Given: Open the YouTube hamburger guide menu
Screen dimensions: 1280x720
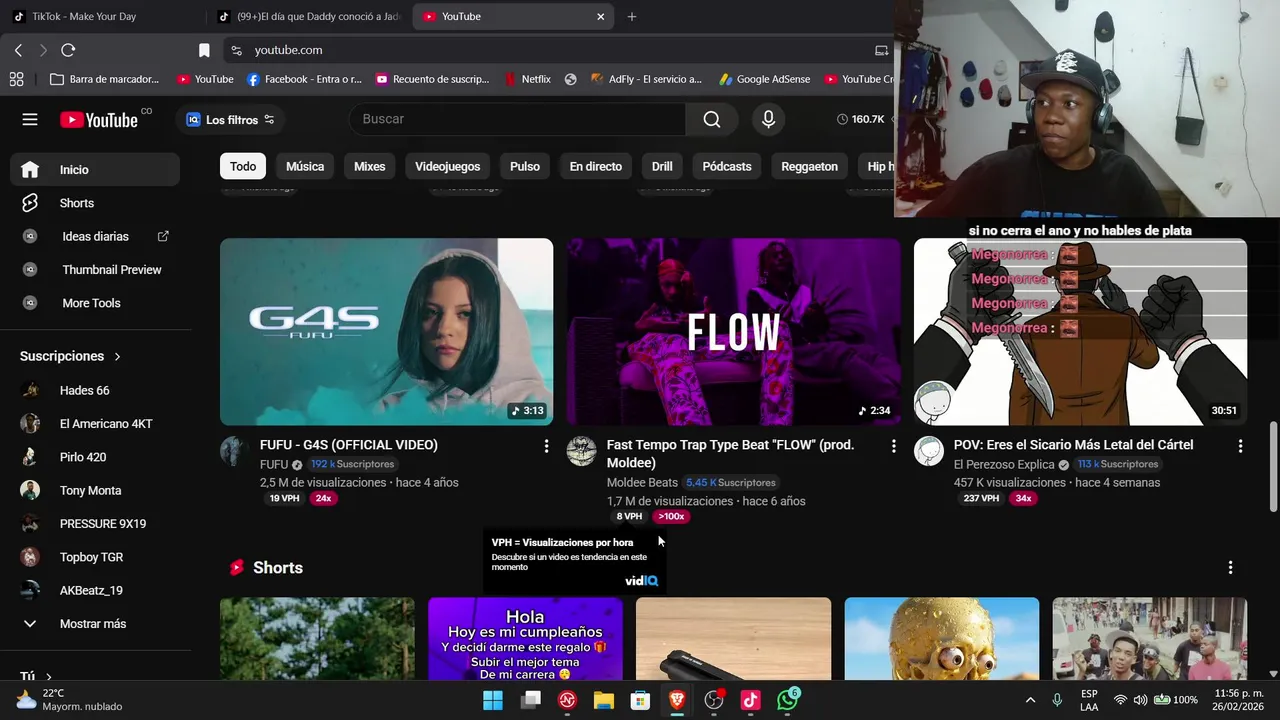Looking at the screenshot, I should tap(30, 120).
